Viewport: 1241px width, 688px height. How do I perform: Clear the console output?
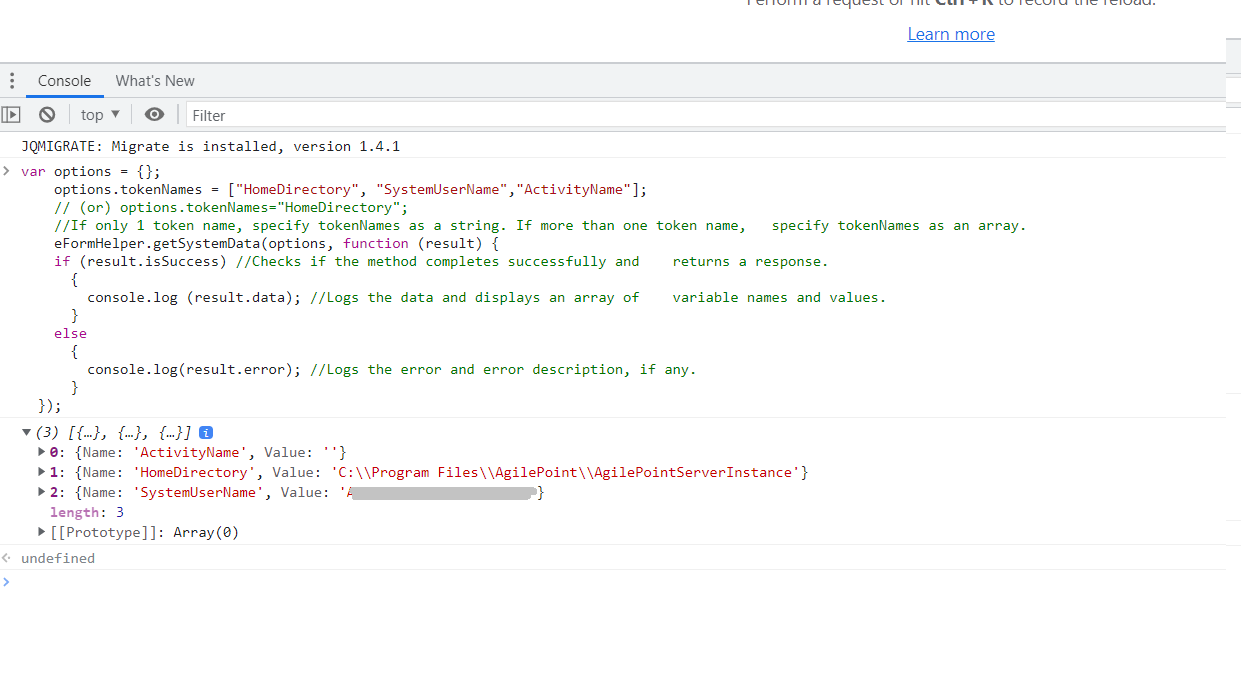click(x=47, y=115)
